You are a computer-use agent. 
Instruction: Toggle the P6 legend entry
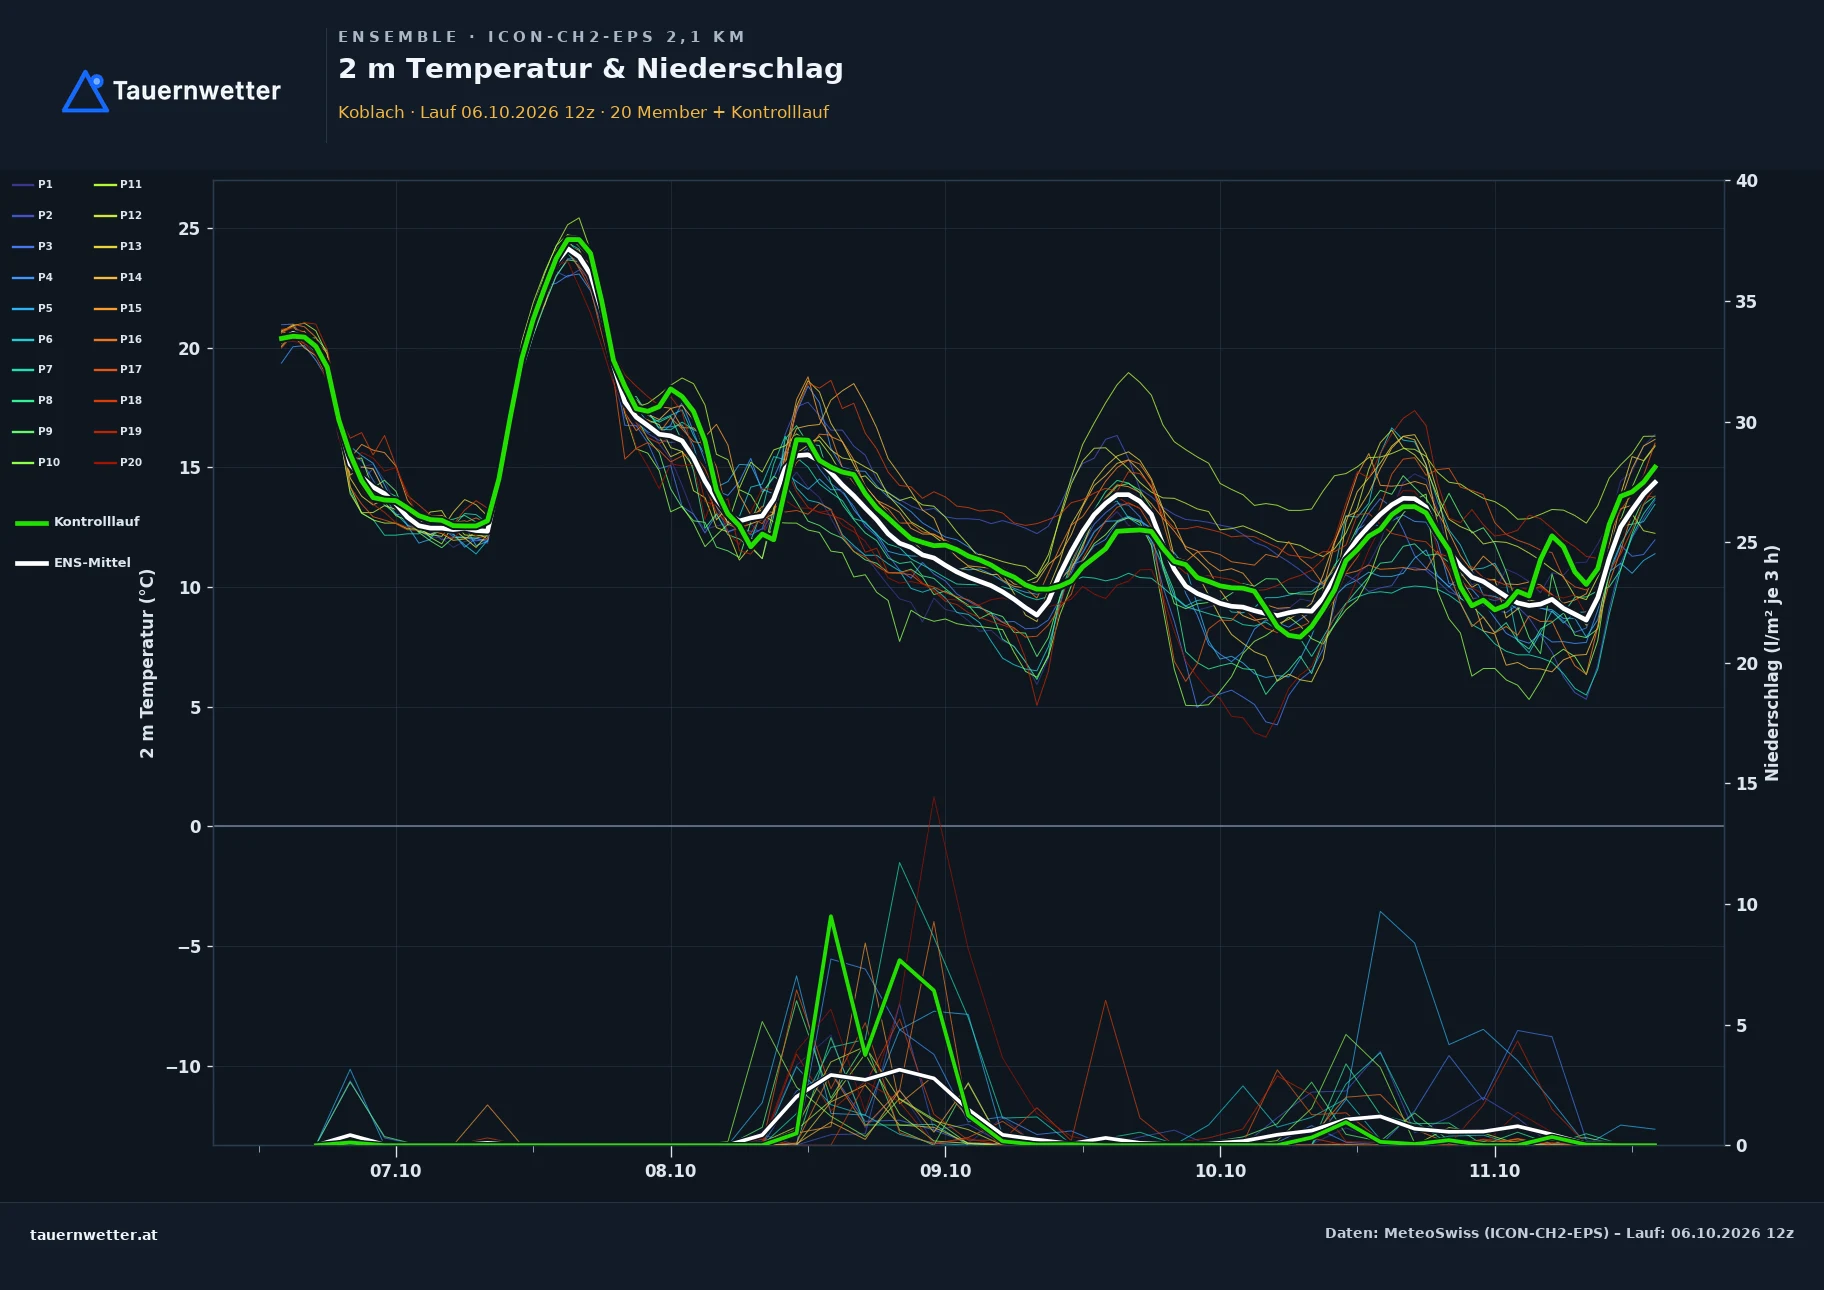(x=33, y=340)
